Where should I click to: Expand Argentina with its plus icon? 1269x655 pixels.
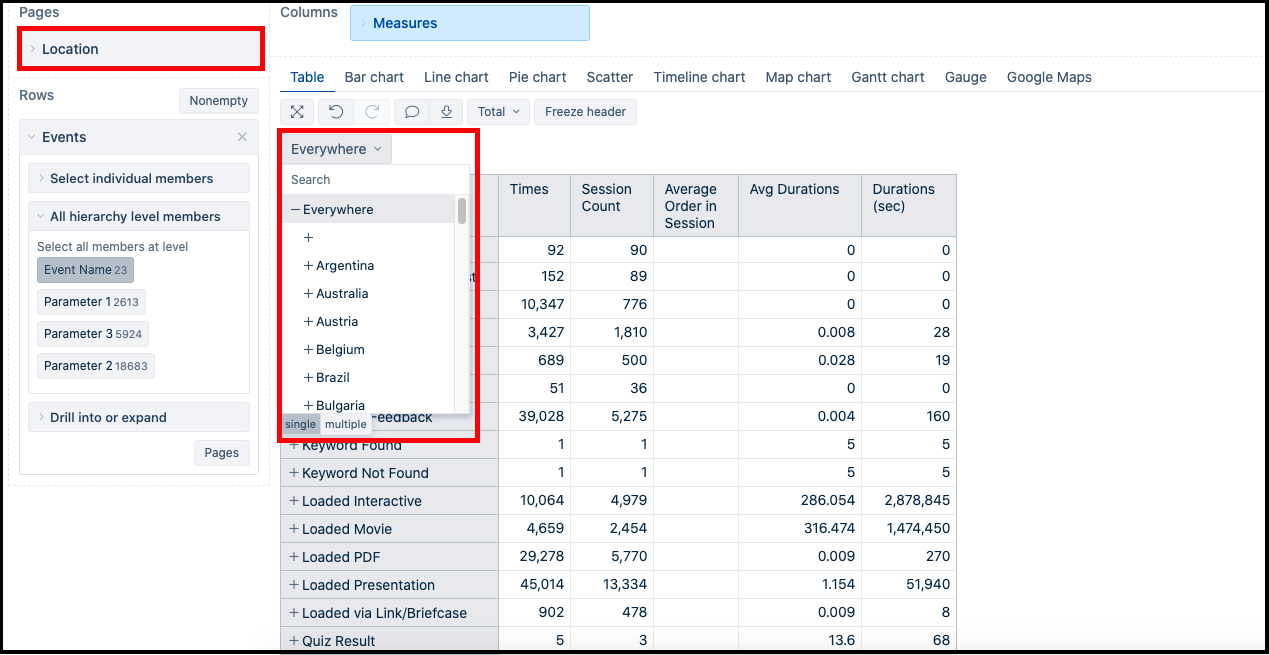[308, 266]
